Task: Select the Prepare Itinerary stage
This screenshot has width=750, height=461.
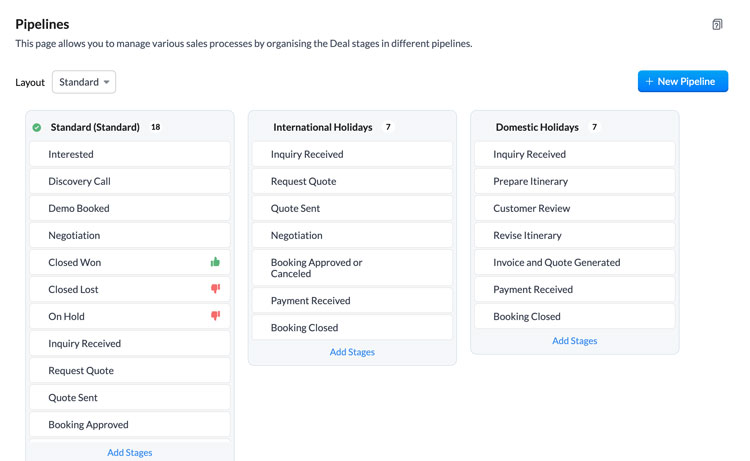Action: click(574, 181)
